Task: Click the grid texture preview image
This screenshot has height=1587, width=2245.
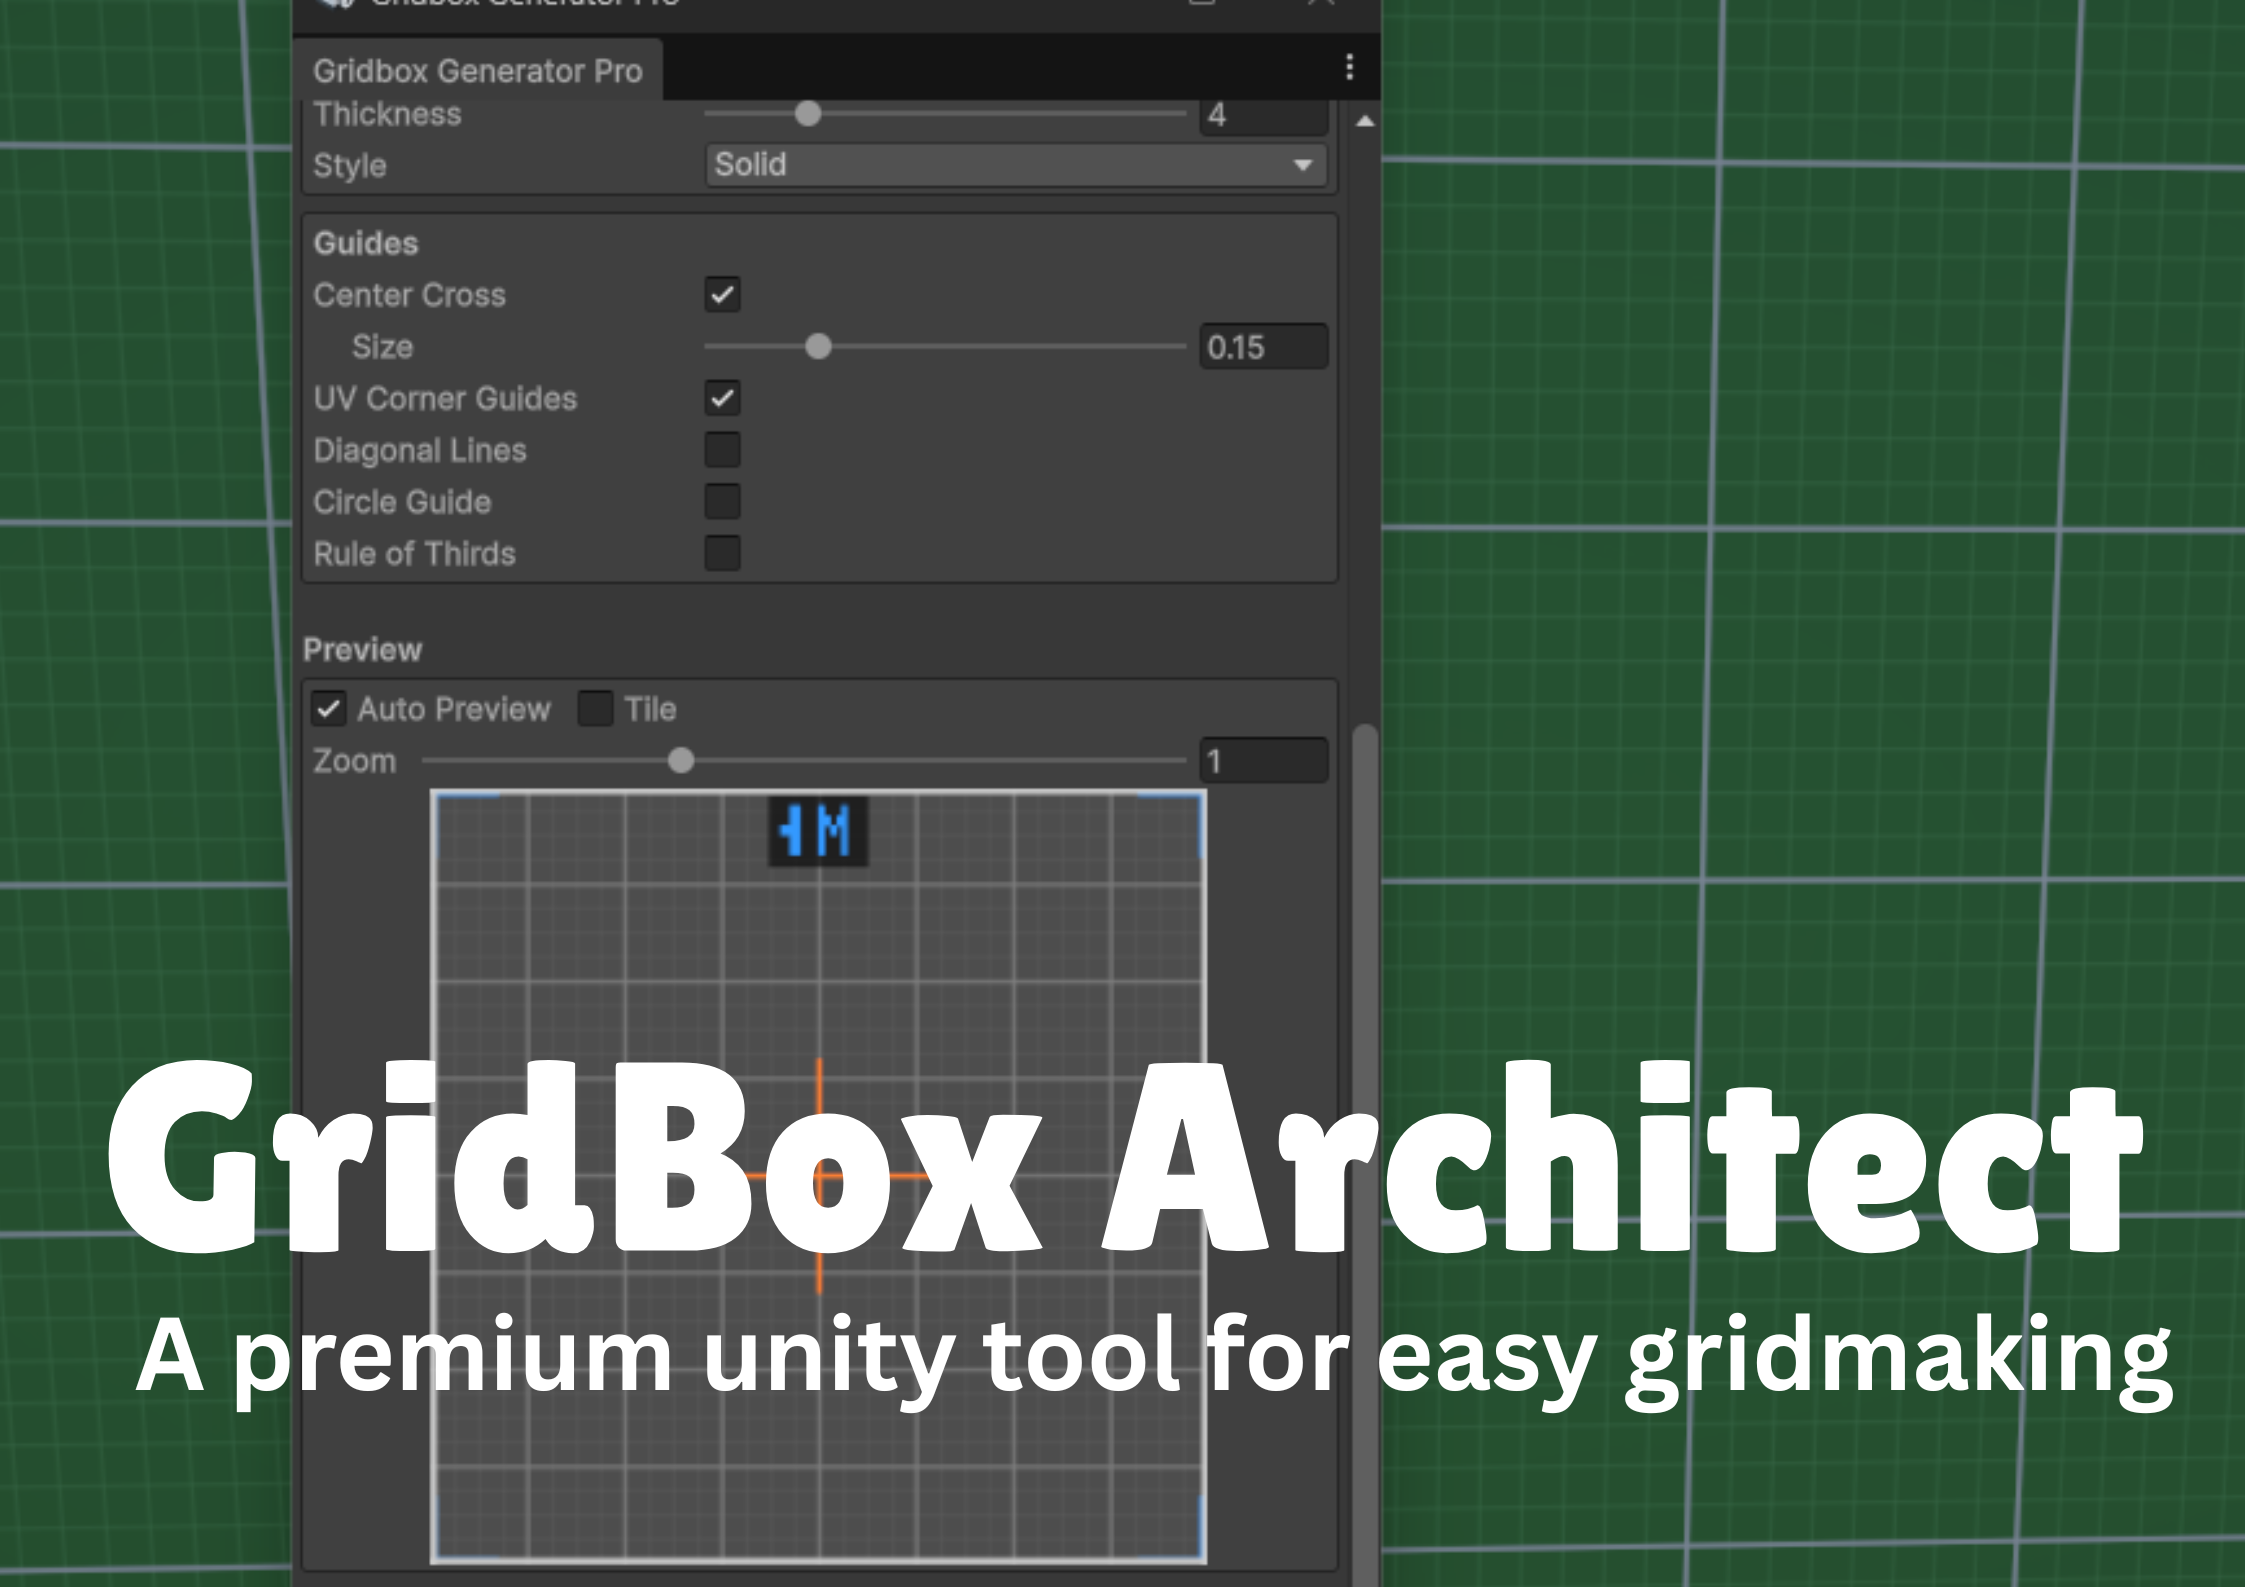Action: 818,1177
